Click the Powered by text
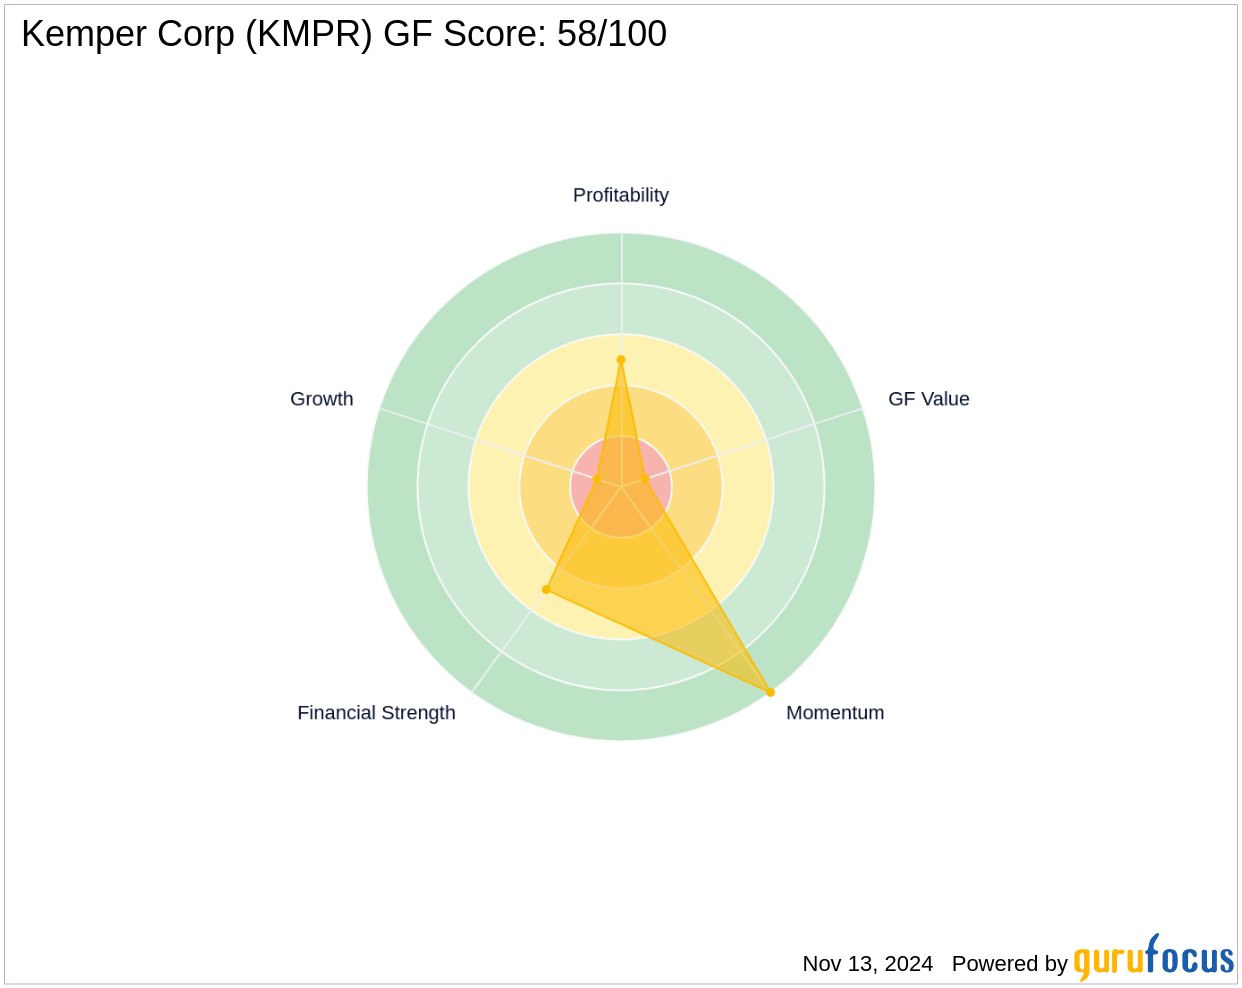This screenshot has height=988, width=1242. pos(1010,964)
